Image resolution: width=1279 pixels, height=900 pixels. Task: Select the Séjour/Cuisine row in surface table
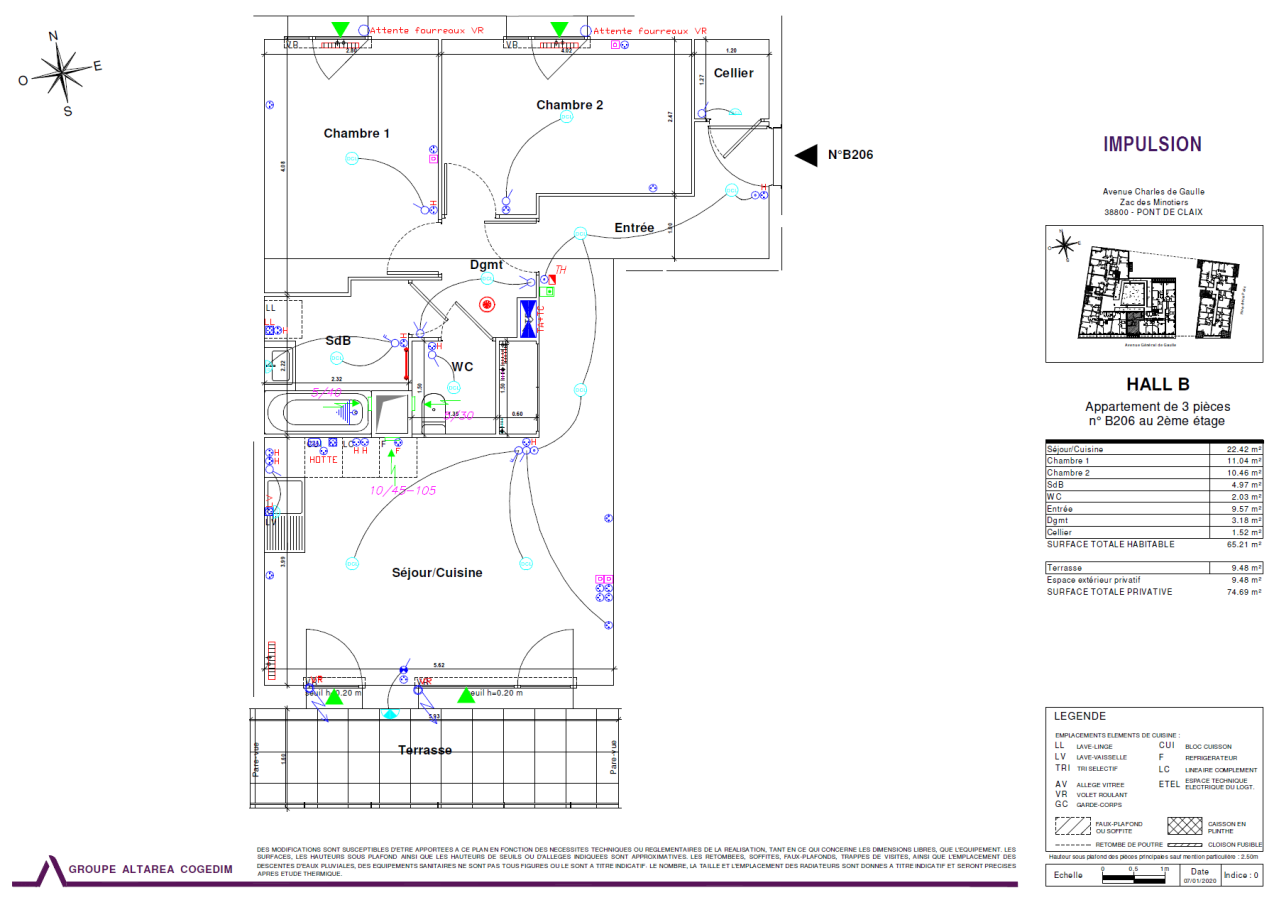(1153, 449)
